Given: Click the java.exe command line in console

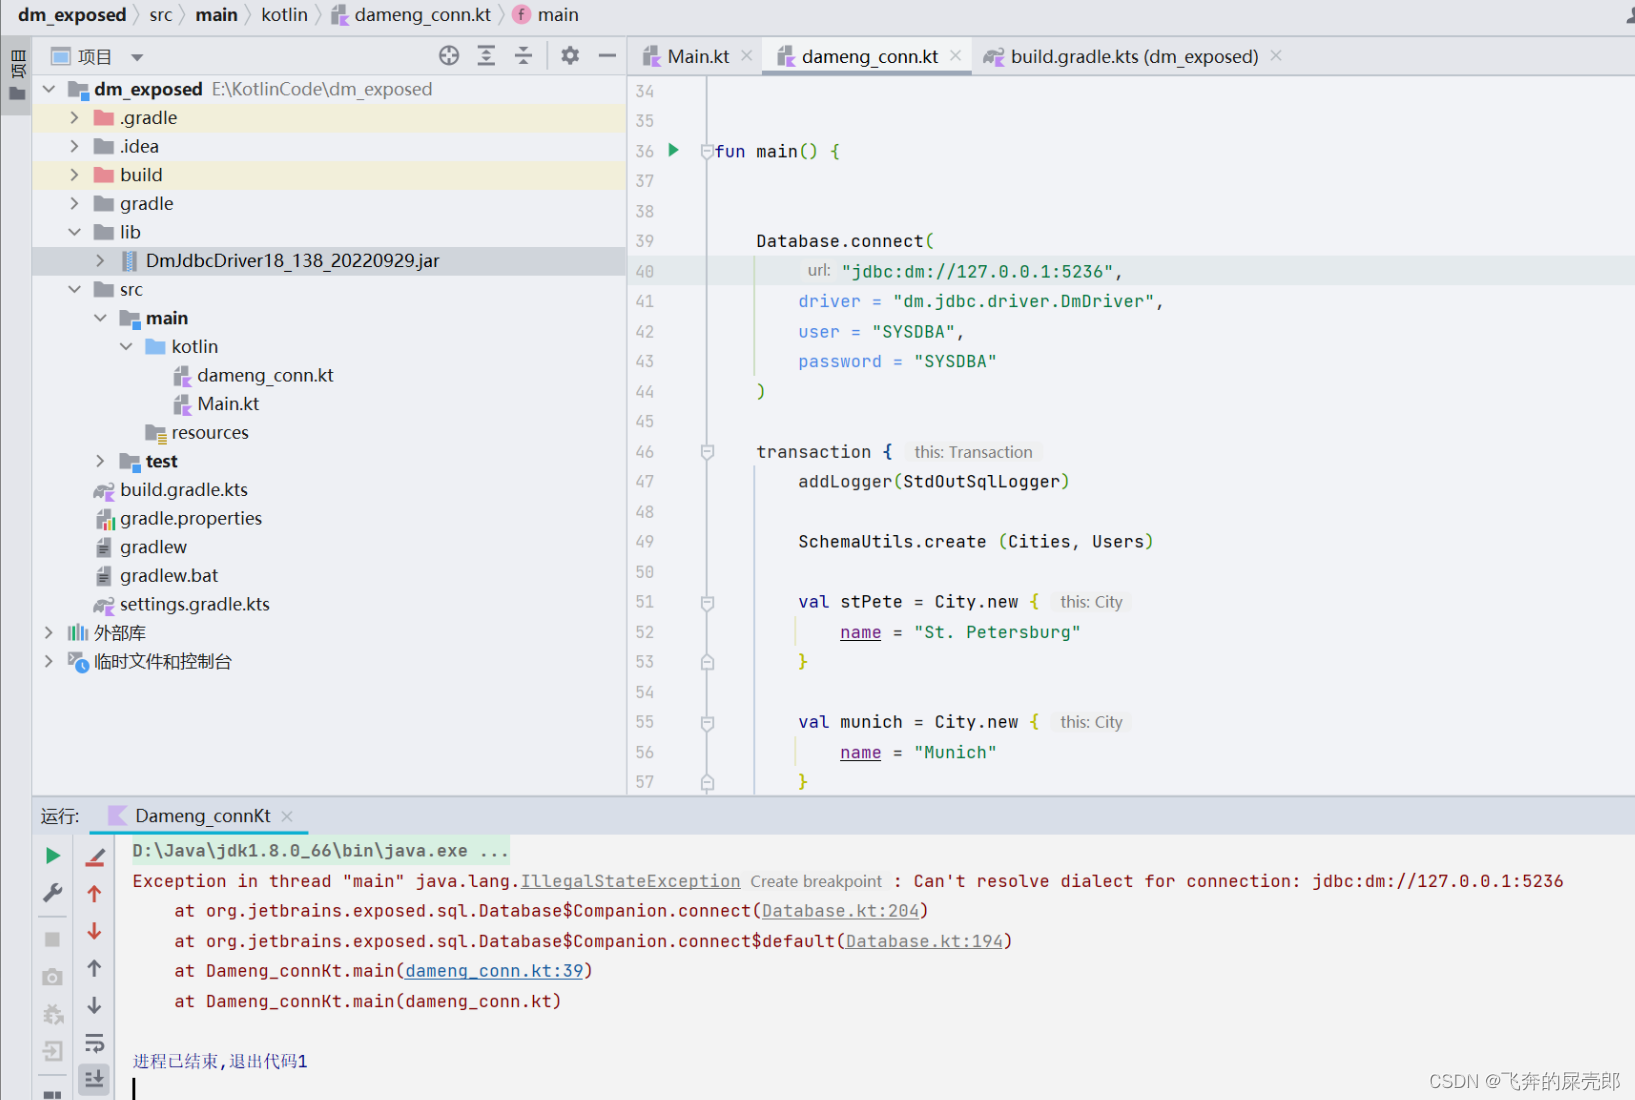Looking at the screenshot, I should point(320,851).
